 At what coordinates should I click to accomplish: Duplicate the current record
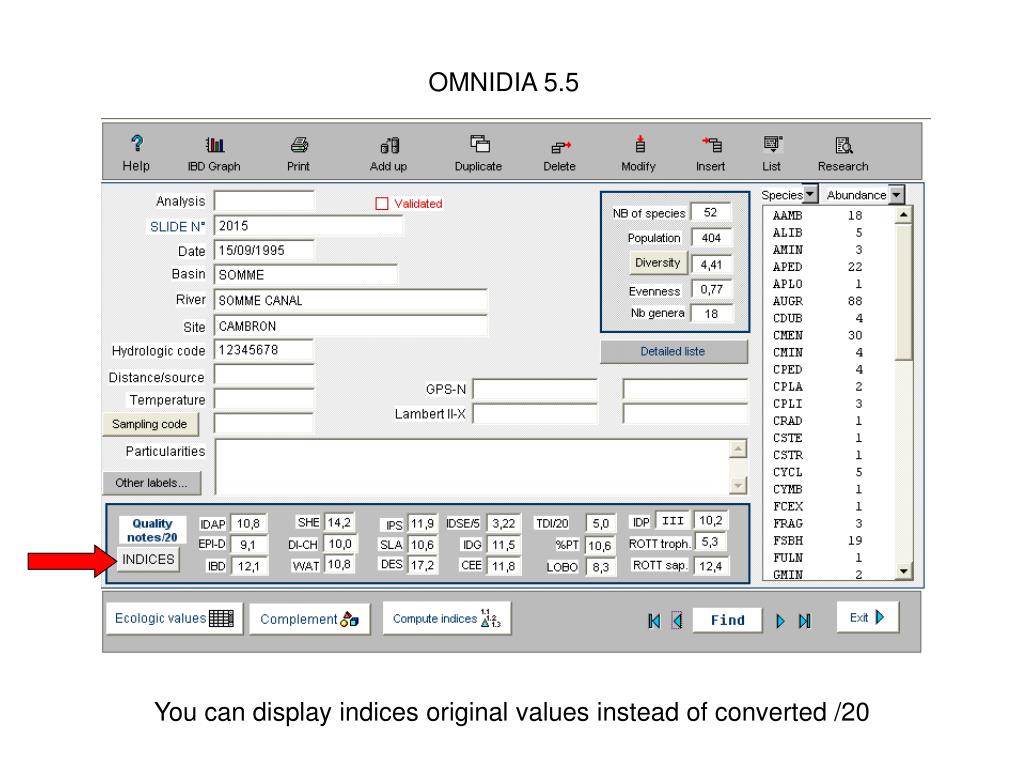point(479,153)
